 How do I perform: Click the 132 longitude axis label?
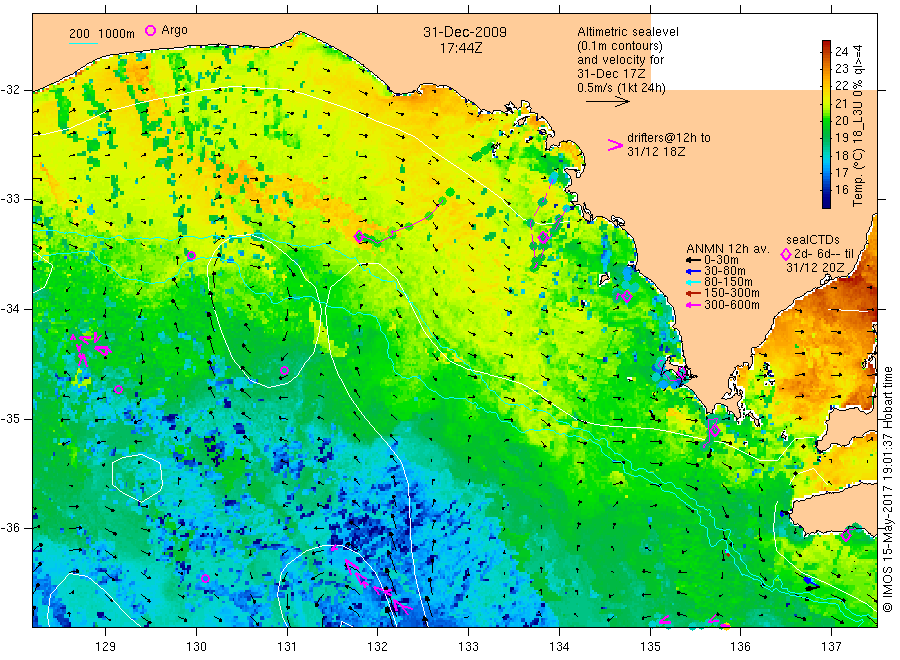point(378,647)
